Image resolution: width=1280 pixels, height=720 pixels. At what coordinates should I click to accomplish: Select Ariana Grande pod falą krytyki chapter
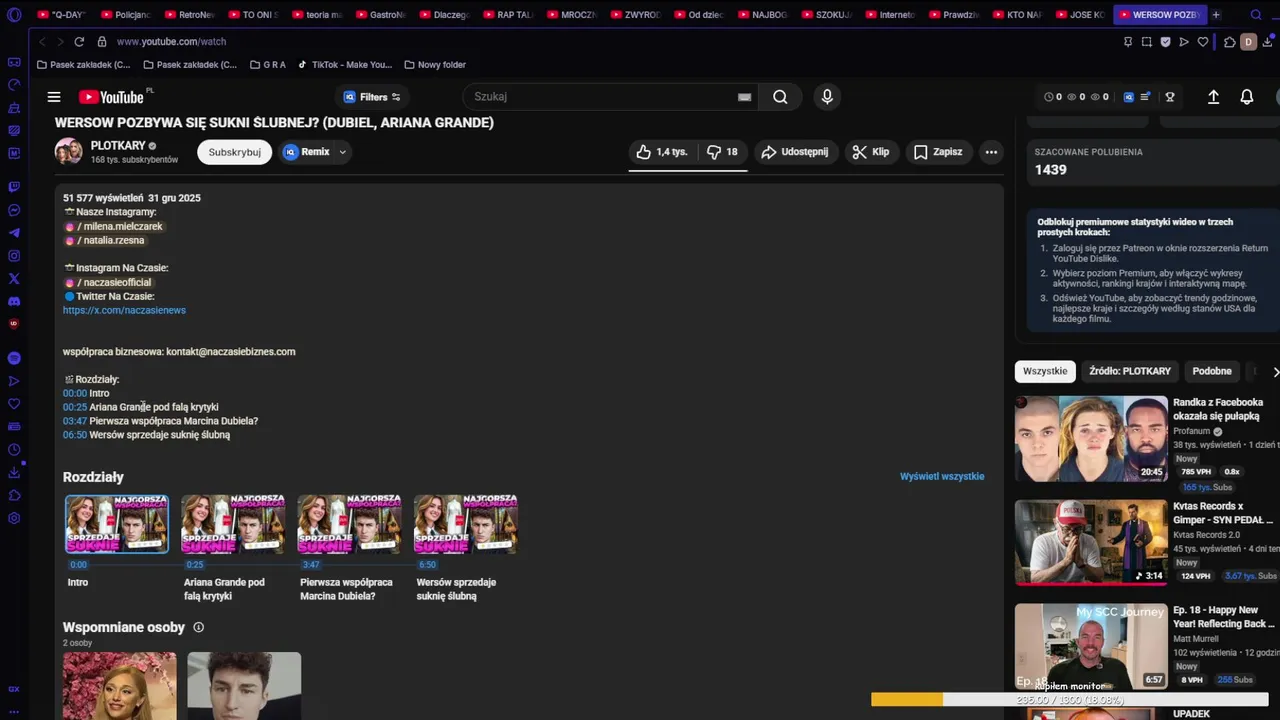233,524
